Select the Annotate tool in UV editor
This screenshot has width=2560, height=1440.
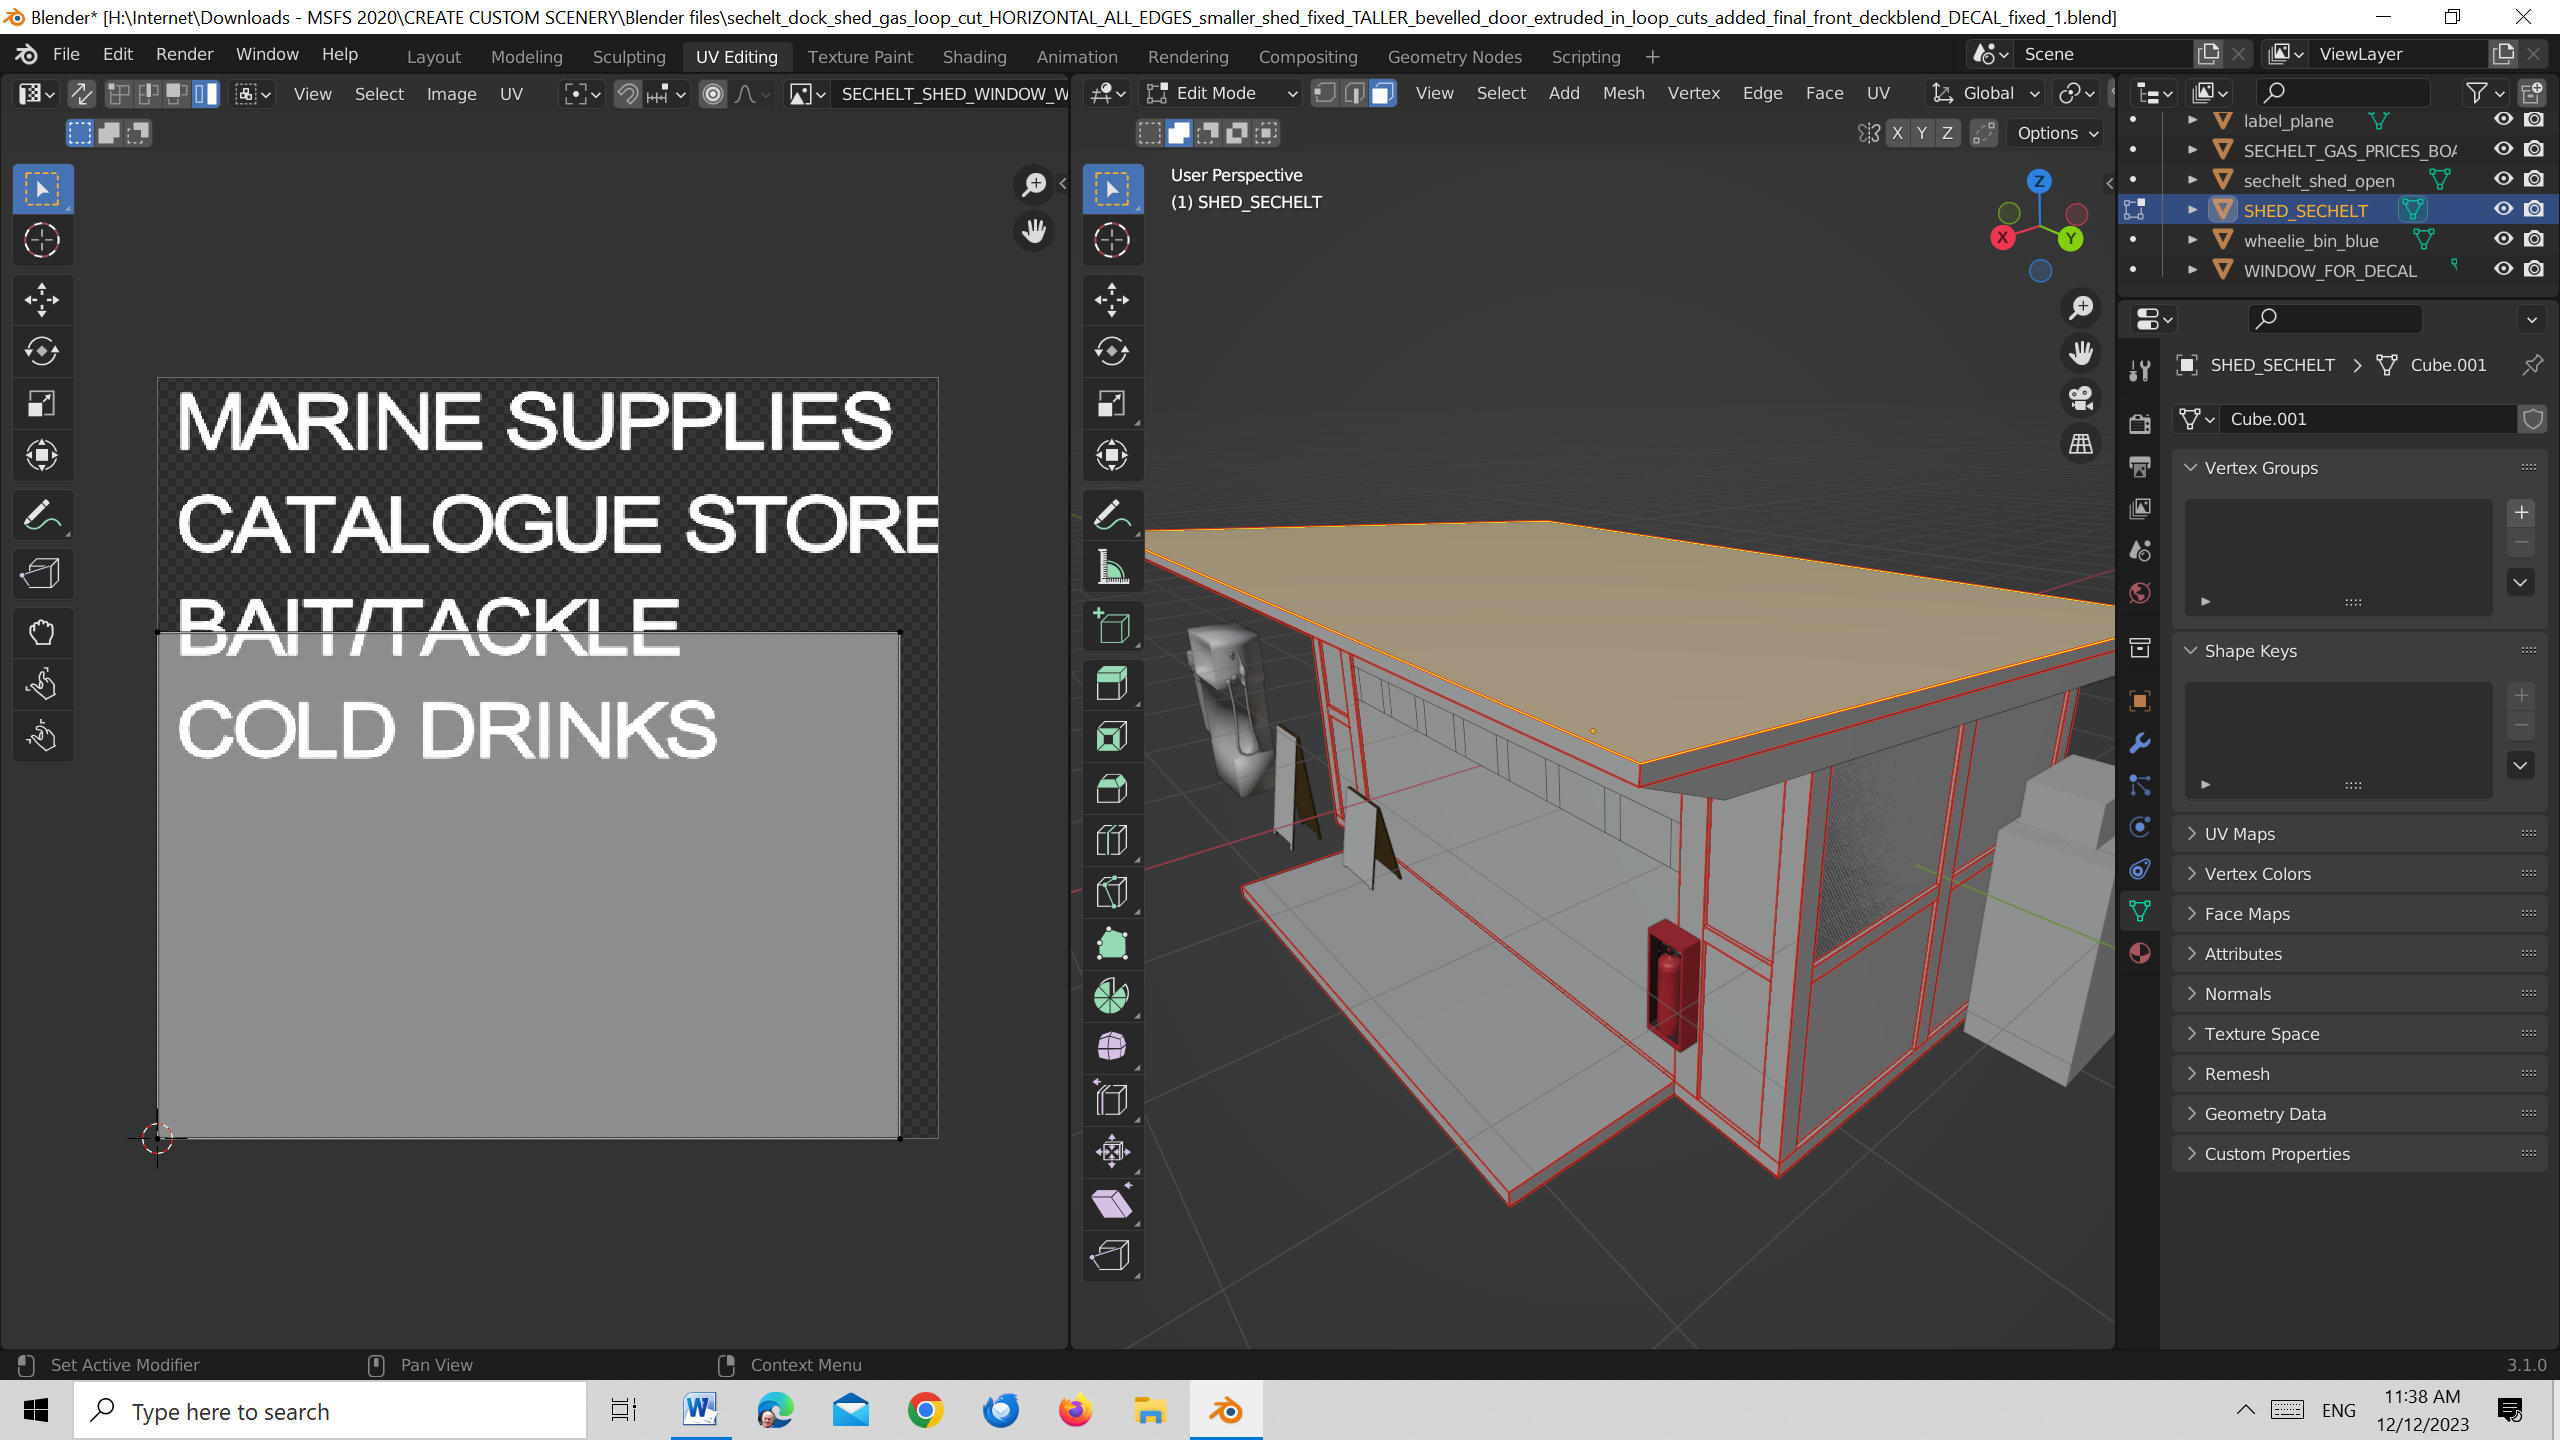[x=42, y=515]
